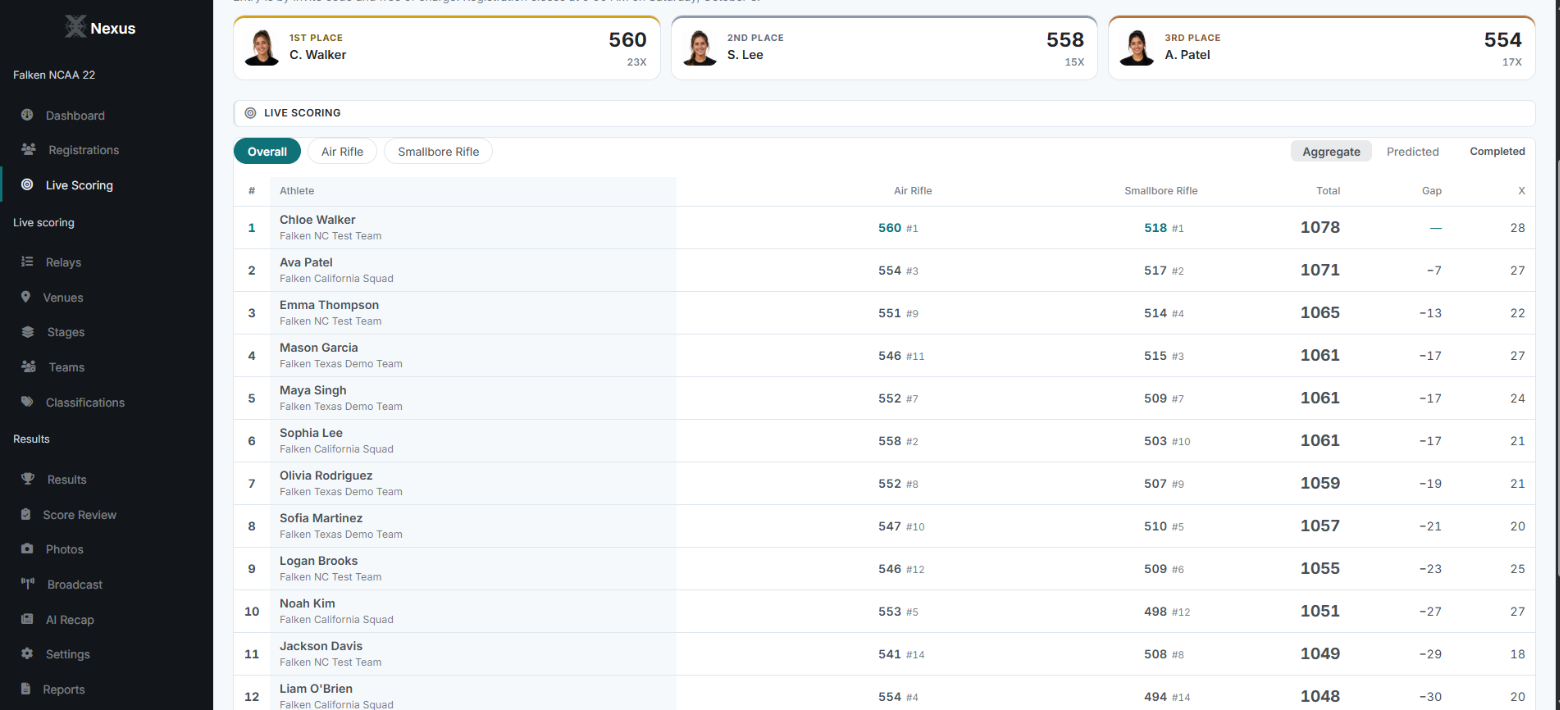Select the Aggregate view toggle
Viewport: 1560px width, 710px height.
[x=1331, y=151]
